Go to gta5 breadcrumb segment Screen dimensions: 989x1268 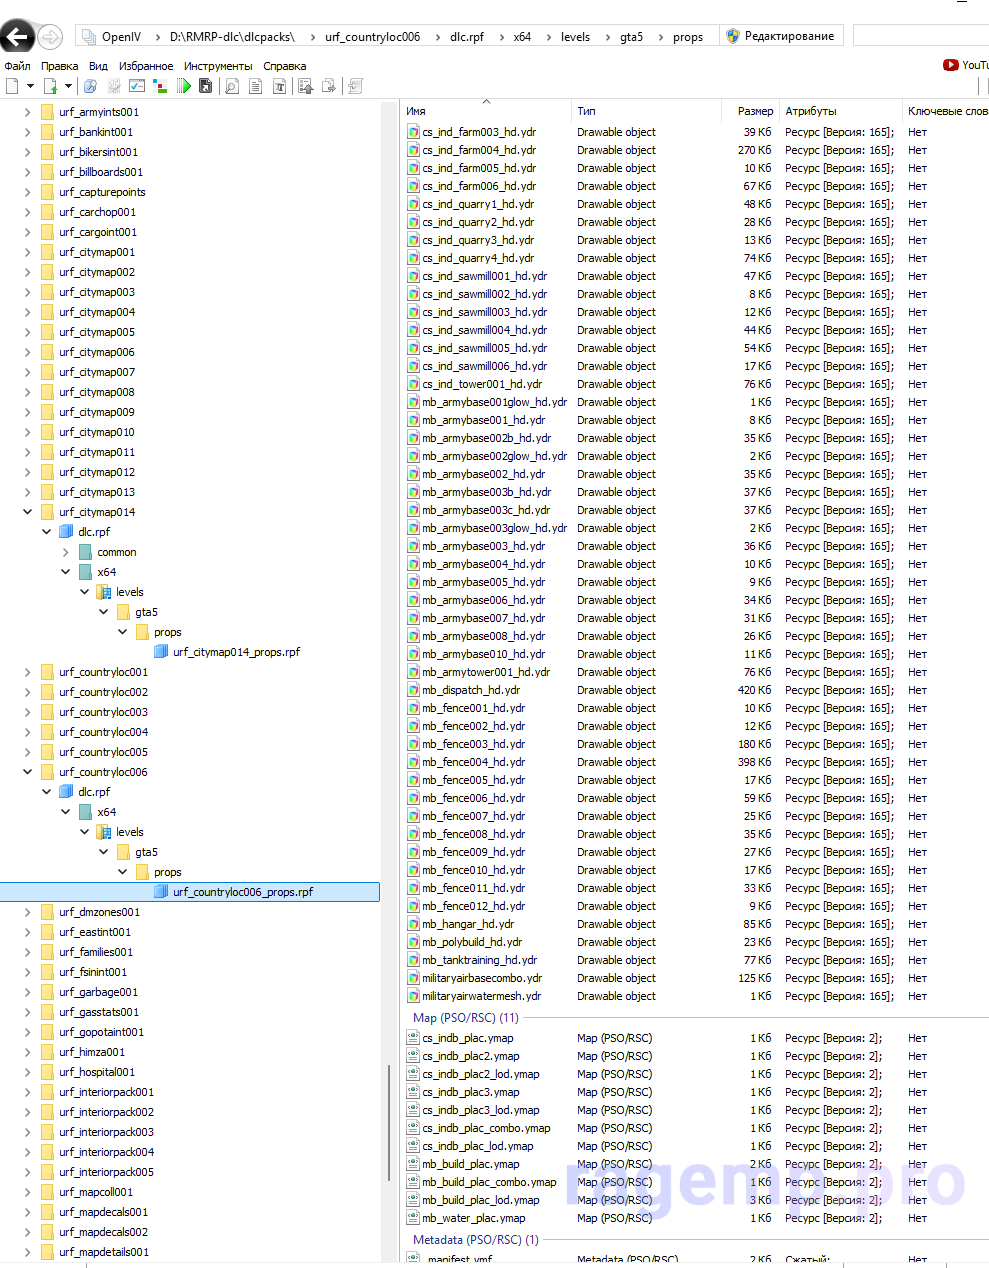pos(631,37)
